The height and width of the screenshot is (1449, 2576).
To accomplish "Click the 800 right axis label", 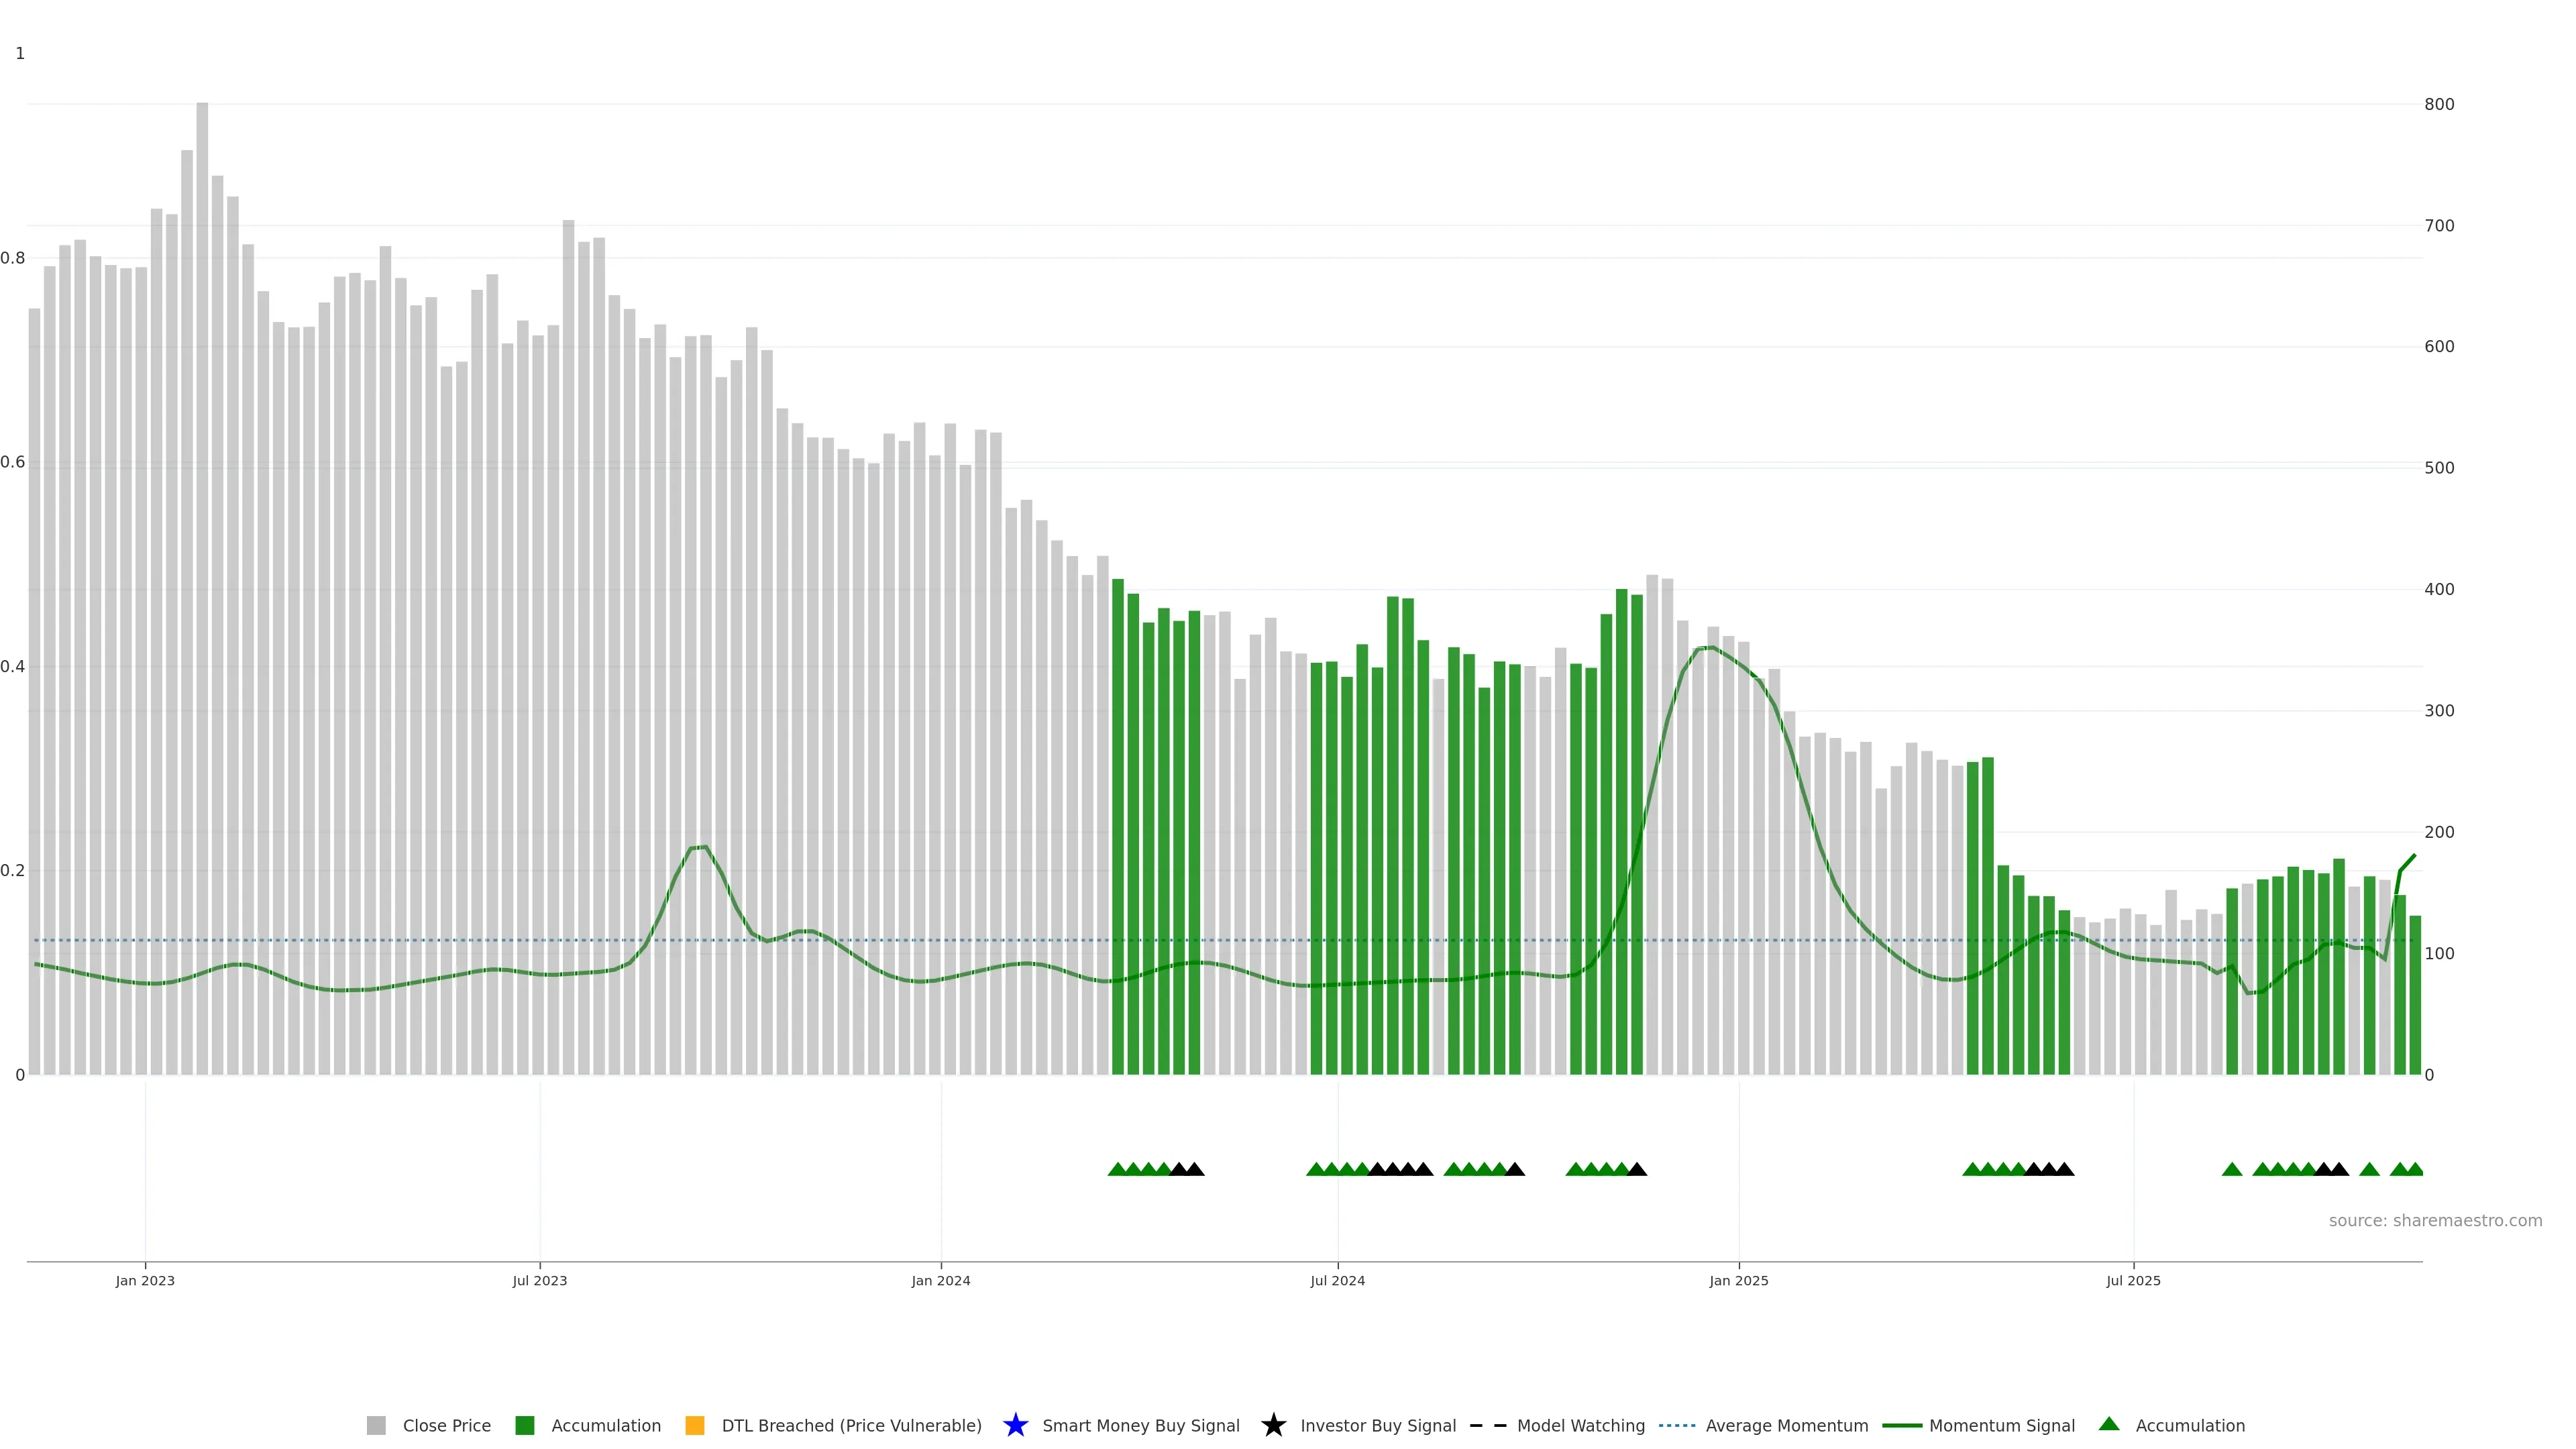I will click(2439, 104).
